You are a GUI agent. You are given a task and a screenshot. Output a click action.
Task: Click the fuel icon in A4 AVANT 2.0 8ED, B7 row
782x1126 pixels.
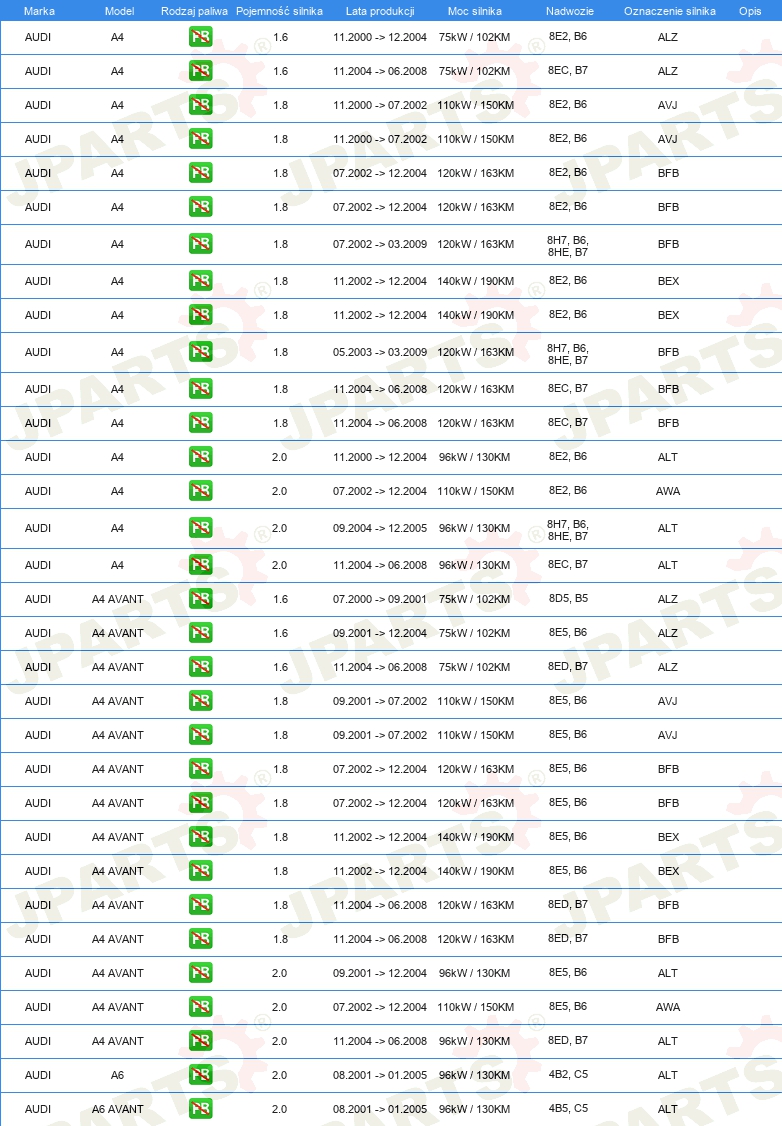(x=200, y=1041)
